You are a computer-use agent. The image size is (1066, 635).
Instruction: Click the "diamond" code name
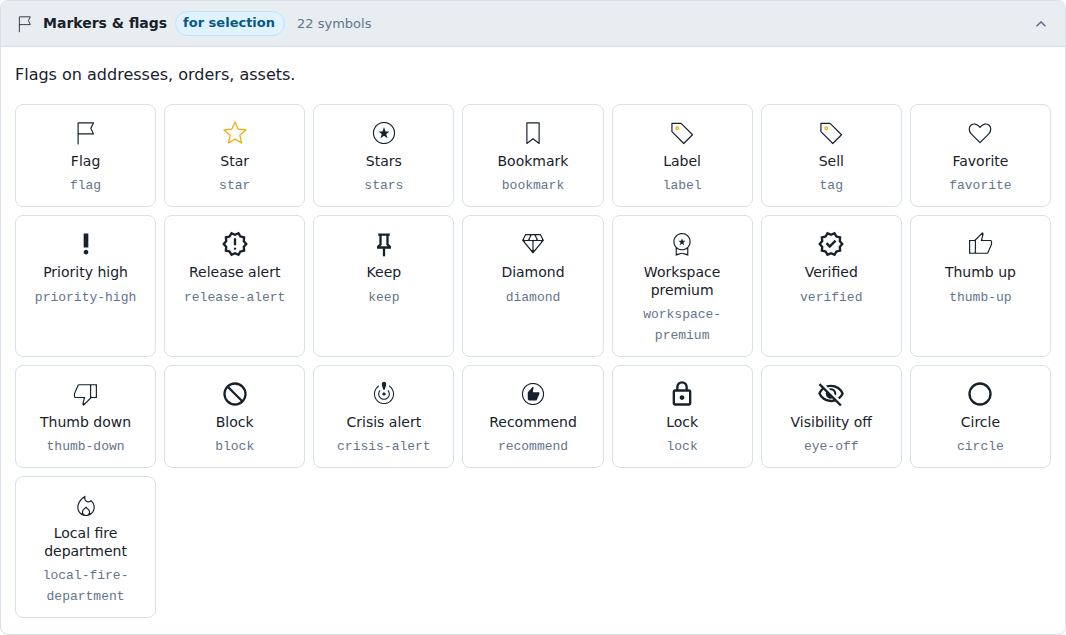pyautogui.click(x=533, y=297)
